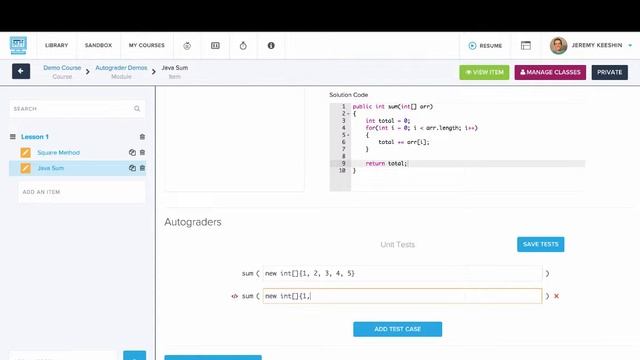
Task: Click the Resume button
Action: (x=485, y=46)
